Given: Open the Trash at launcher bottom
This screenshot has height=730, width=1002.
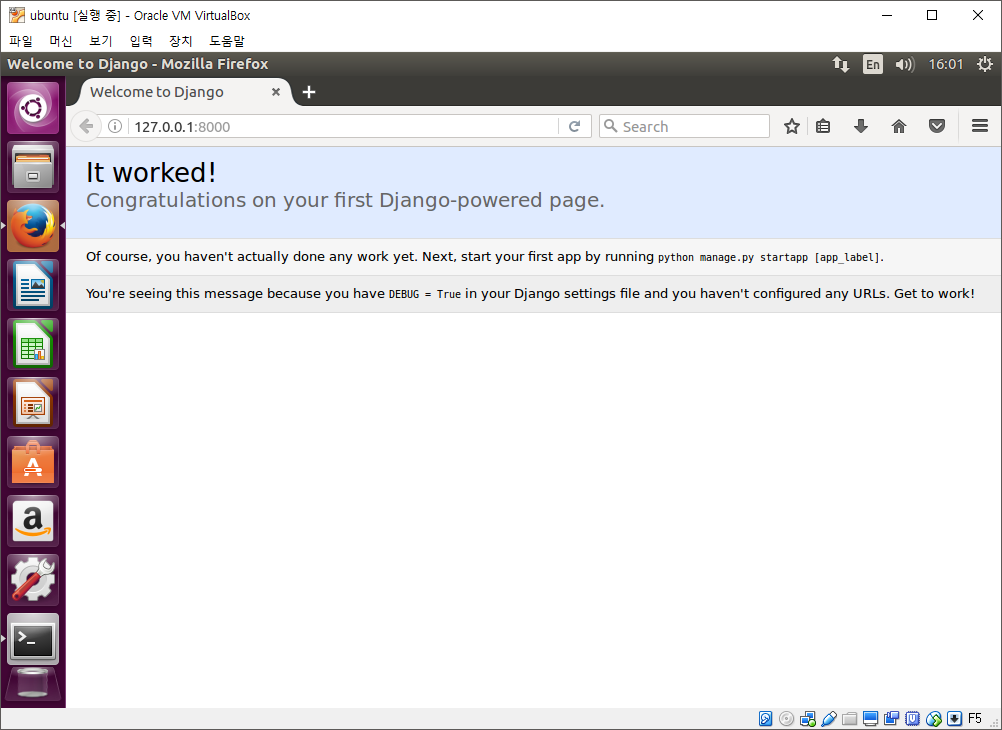Looking at the screenshot, I should tap(33, 684).
